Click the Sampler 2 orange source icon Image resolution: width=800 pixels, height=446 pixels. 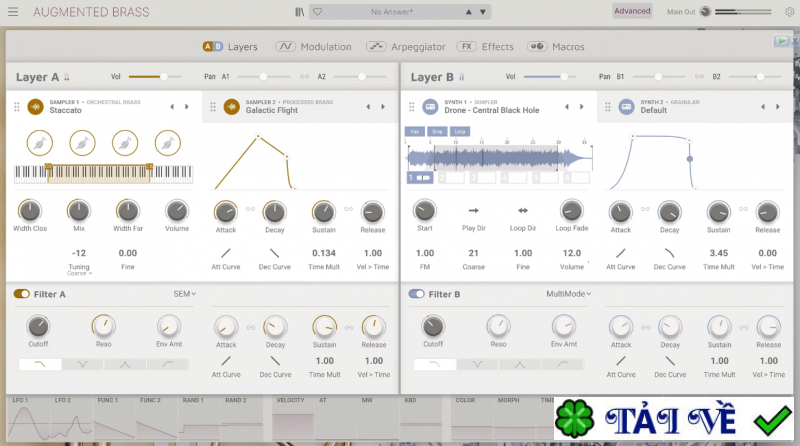click(x=232, y=107)
